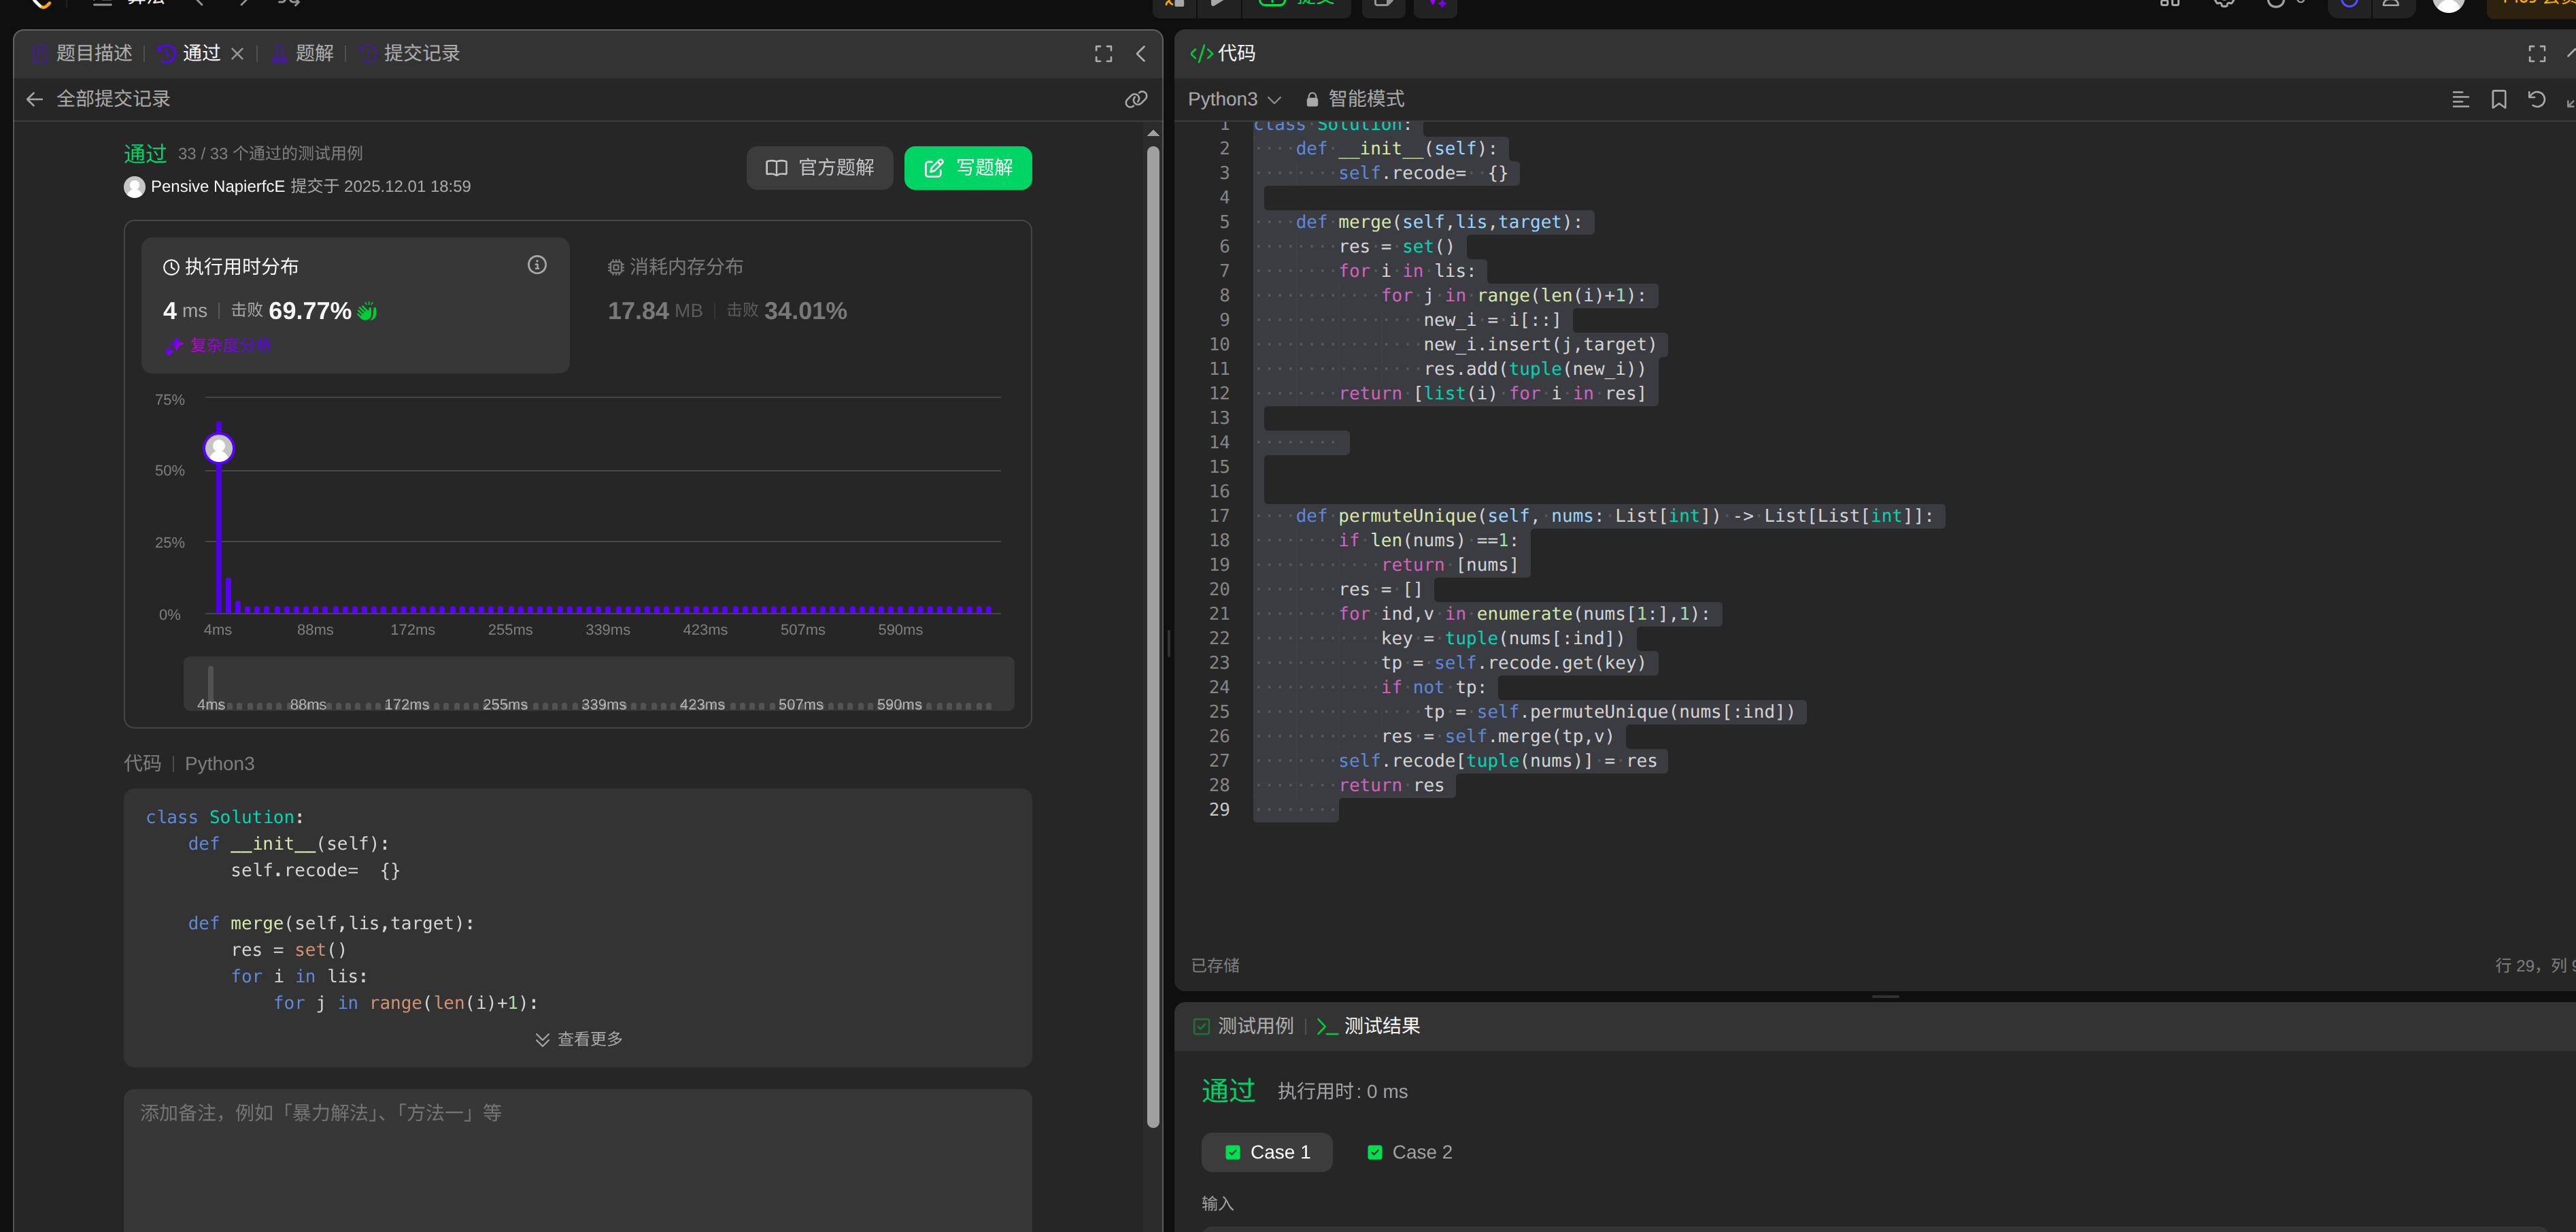Click the runtime distribution info icon

(537, 265)
